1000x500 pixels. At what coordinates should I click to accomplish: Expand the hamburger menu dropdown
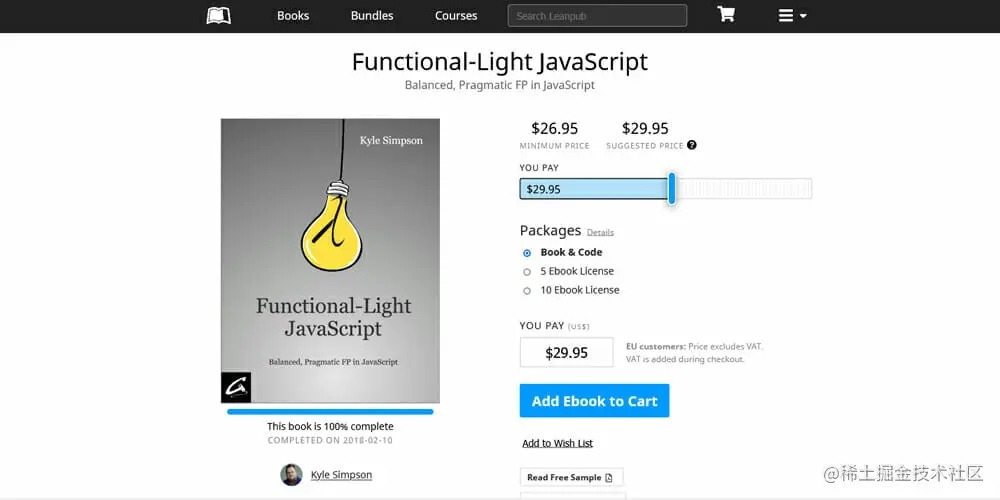[x=792, y=16]
